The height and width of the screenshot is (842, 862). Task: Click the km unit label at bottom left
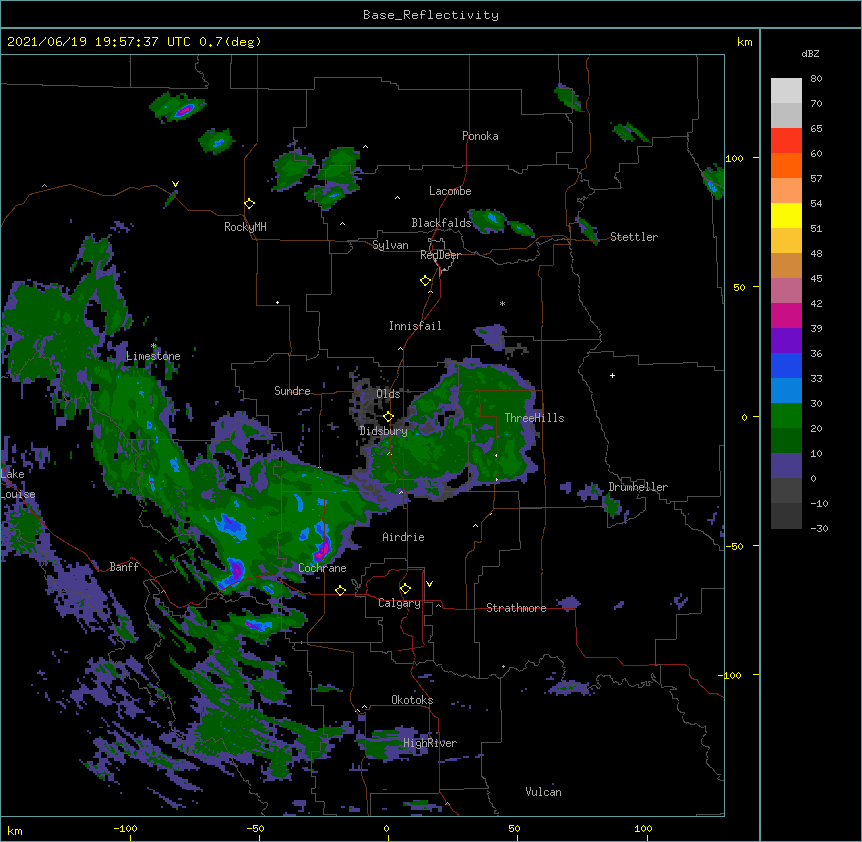click(x=15, y=830)
